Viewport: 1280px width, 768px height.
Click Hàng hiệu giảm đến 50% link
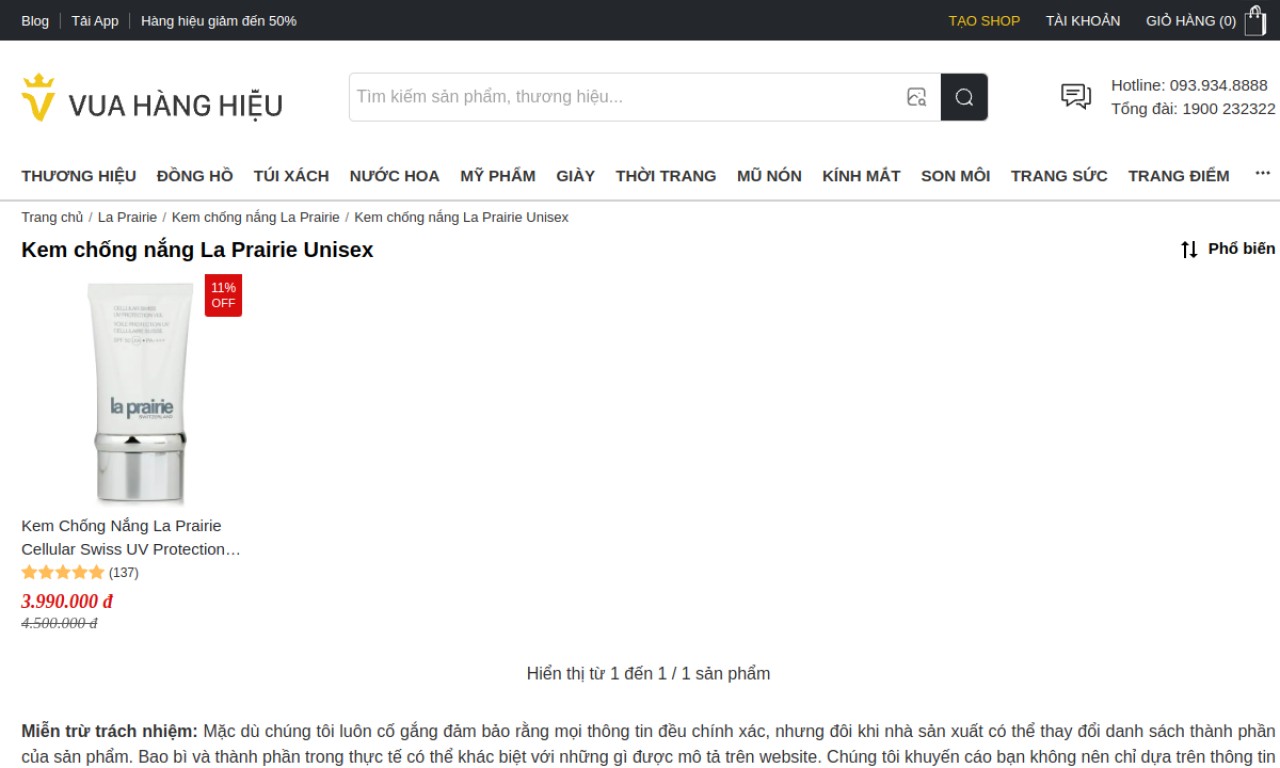219,20
